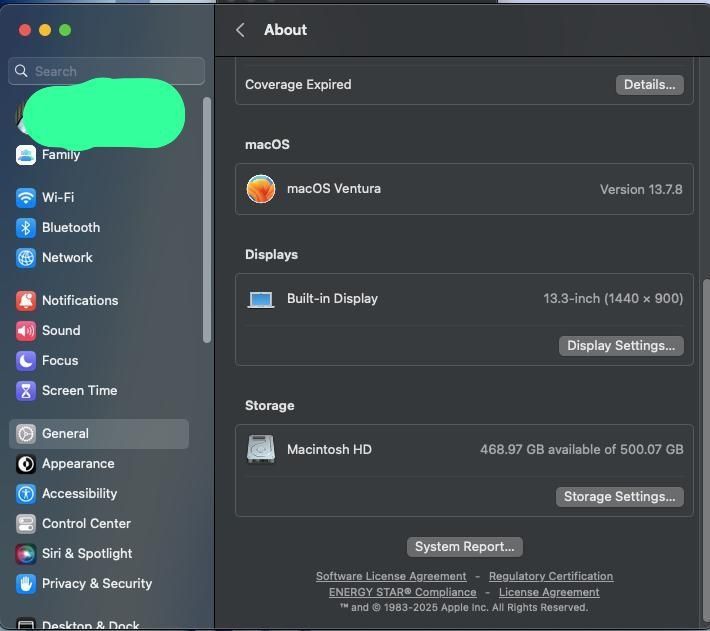Viewport: 710px width, 631px height.
Task: Open Sound settings label
Action: click(61, 330)
